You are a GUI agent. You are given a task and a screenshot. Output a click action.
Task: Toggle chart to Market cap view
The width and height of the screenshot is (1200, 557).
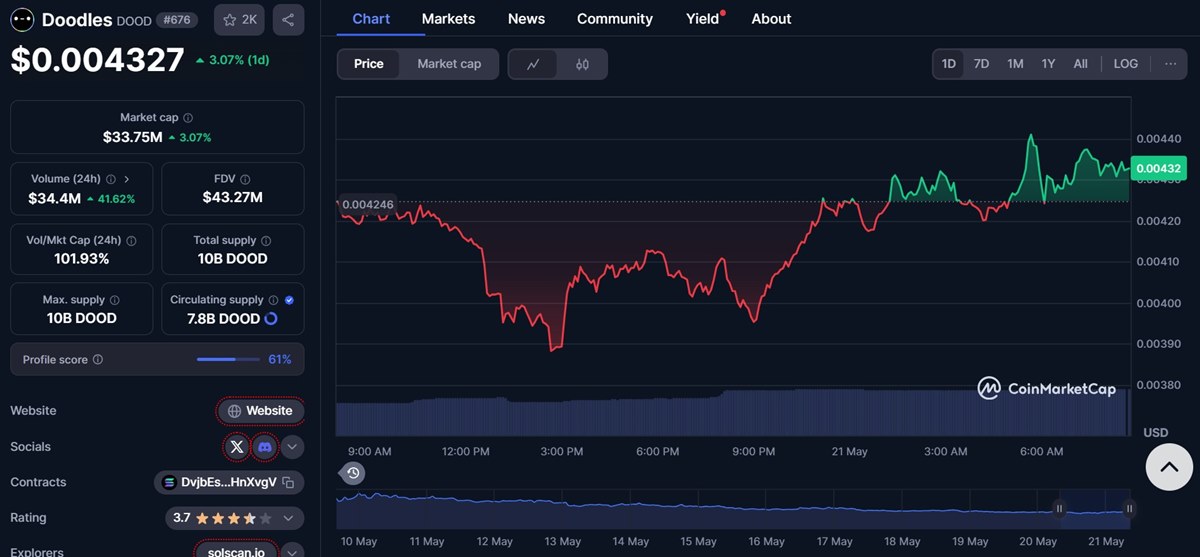(x=449, y=64)
